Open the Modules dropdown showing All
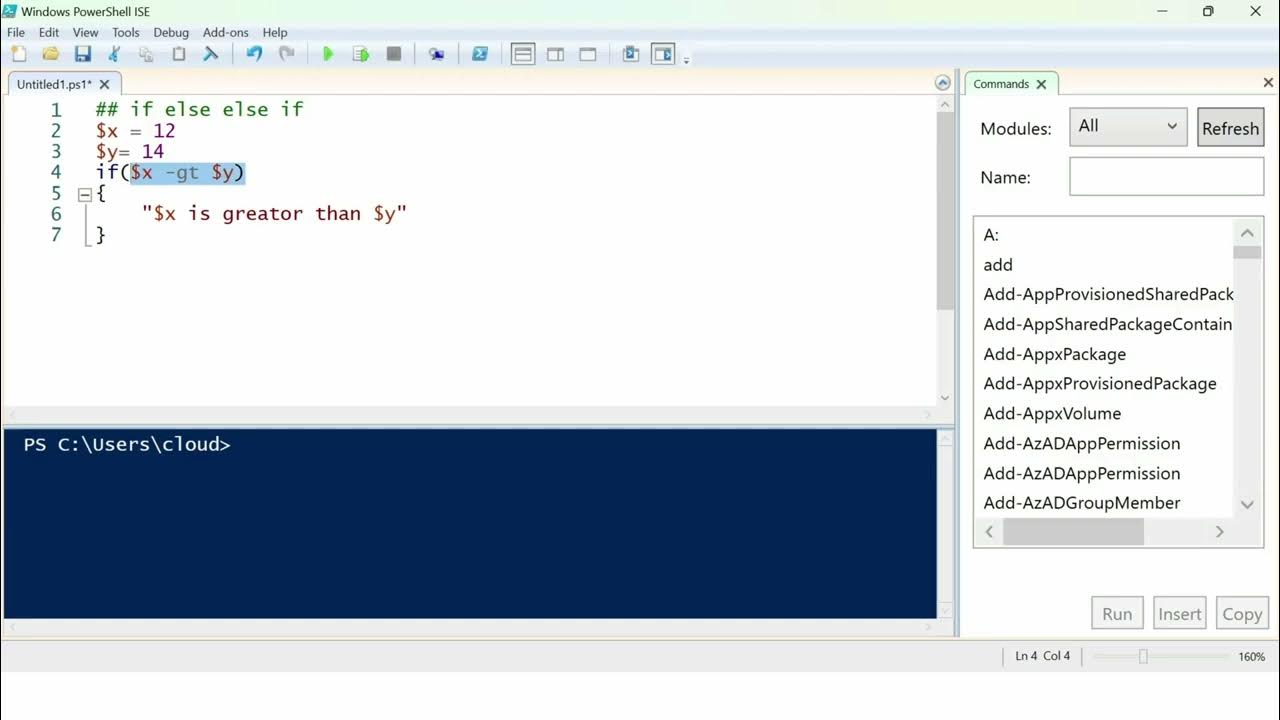The width and height of the screenshot is (1280, 720). tap(1128, 127)
